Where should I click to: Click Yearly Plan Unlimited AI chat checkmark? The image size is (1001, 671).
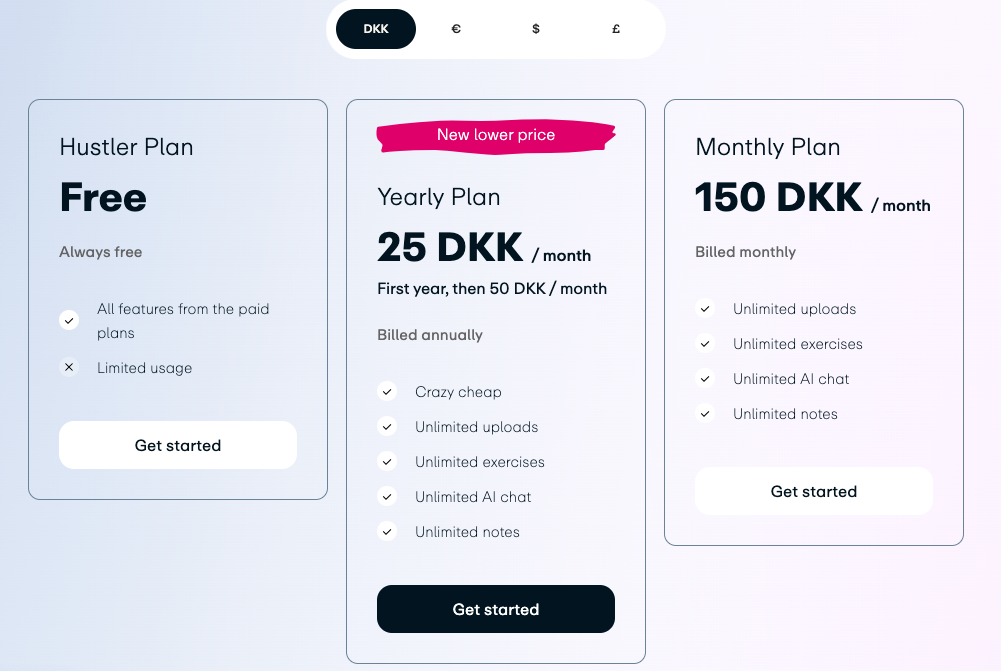tap(387, 497)
